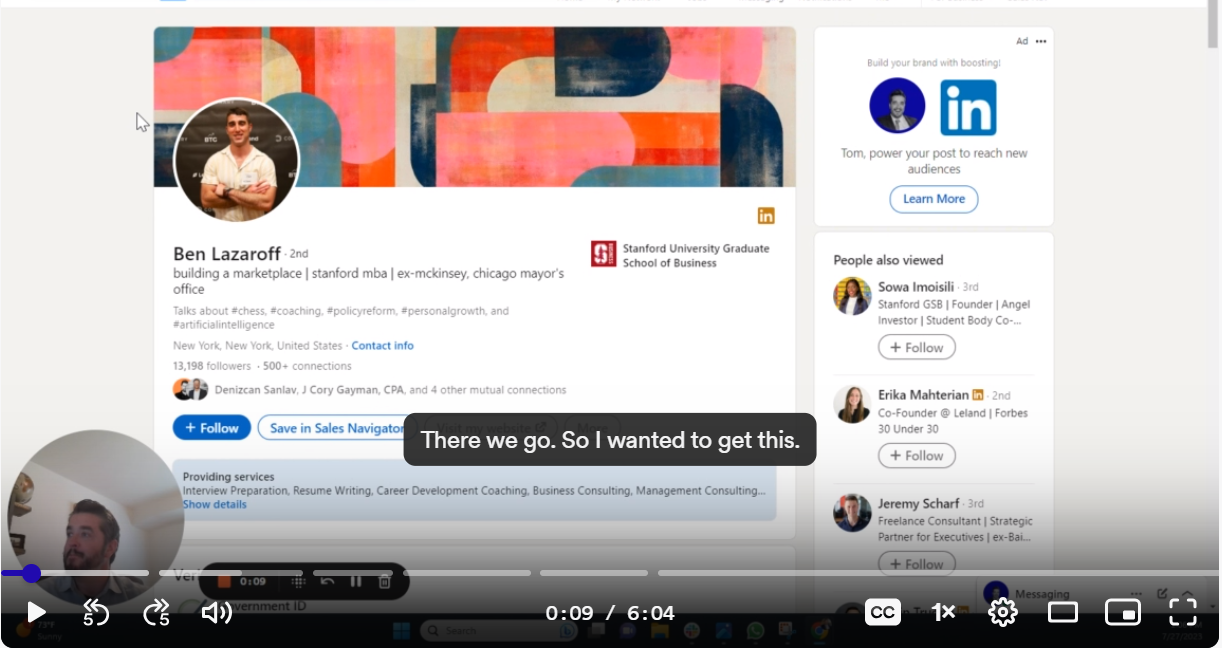This screenshot has height=648, width=1222.
Task: Click the presenter webcam bubble
Action: (94, 518)
